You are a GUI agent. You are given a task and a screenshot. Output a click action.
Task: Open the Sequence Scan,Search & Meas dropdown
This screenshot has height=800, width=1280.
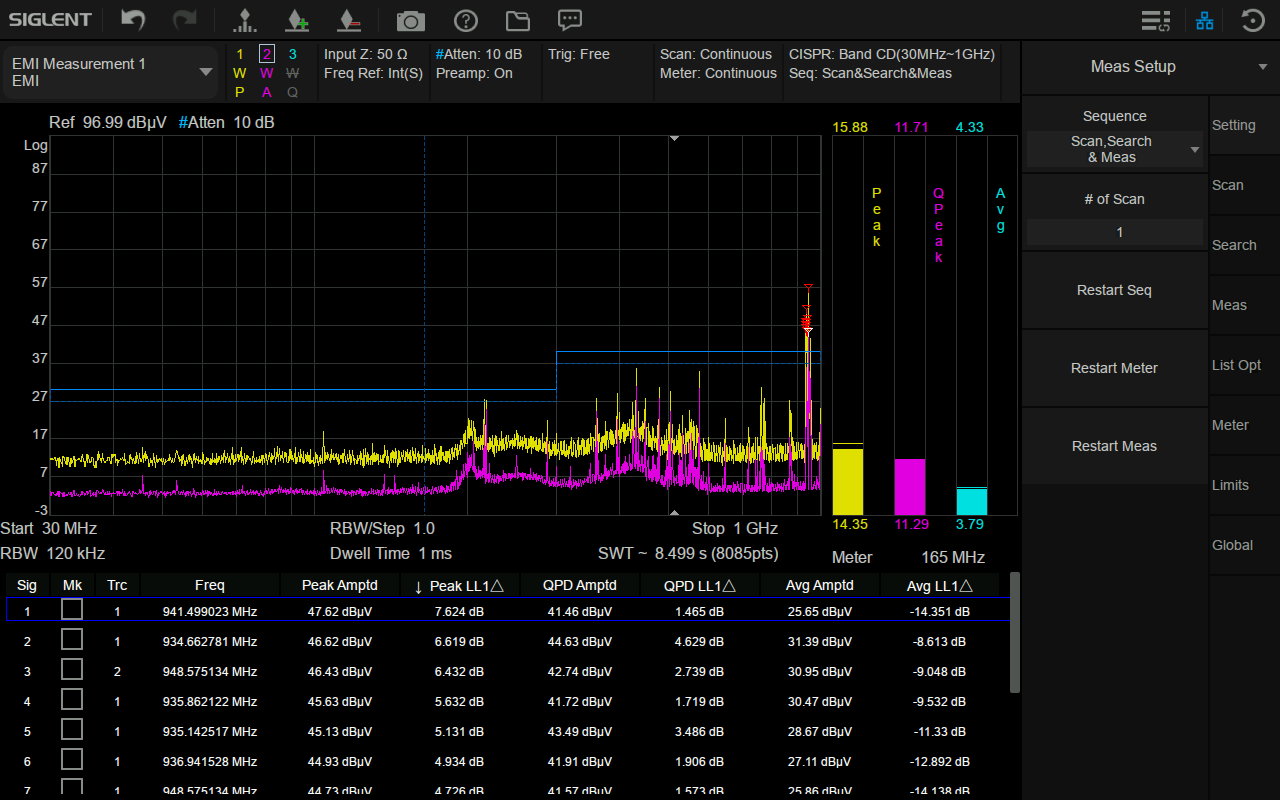pos(1115,149)
